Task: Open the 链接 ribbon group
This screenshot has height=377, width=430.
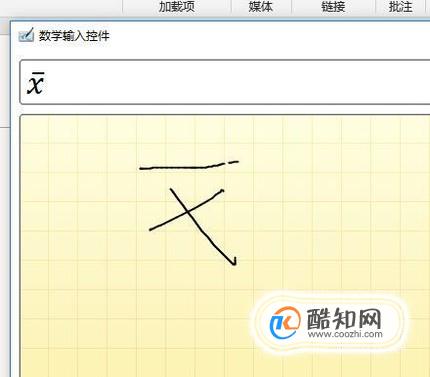Action: [333, 7]
